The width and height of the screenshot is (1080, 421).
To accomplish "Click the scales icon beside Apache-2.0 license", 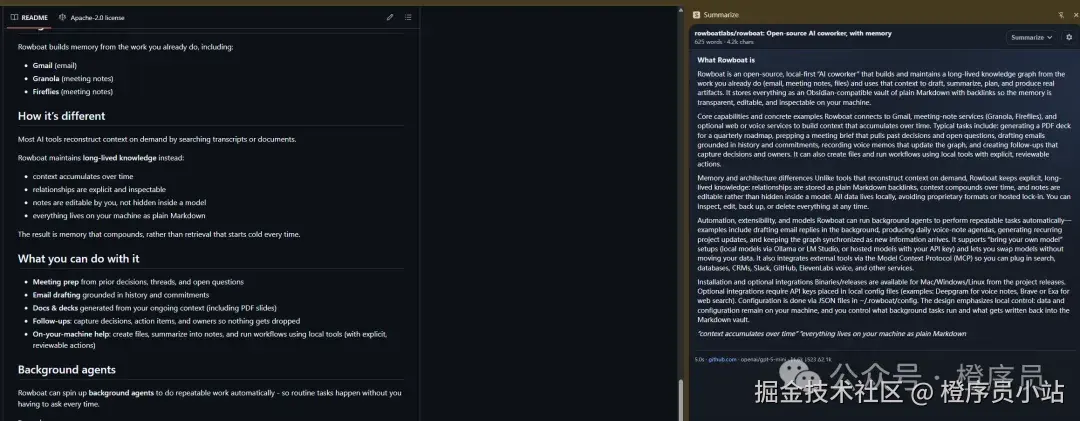I will (x=63, y=17).
